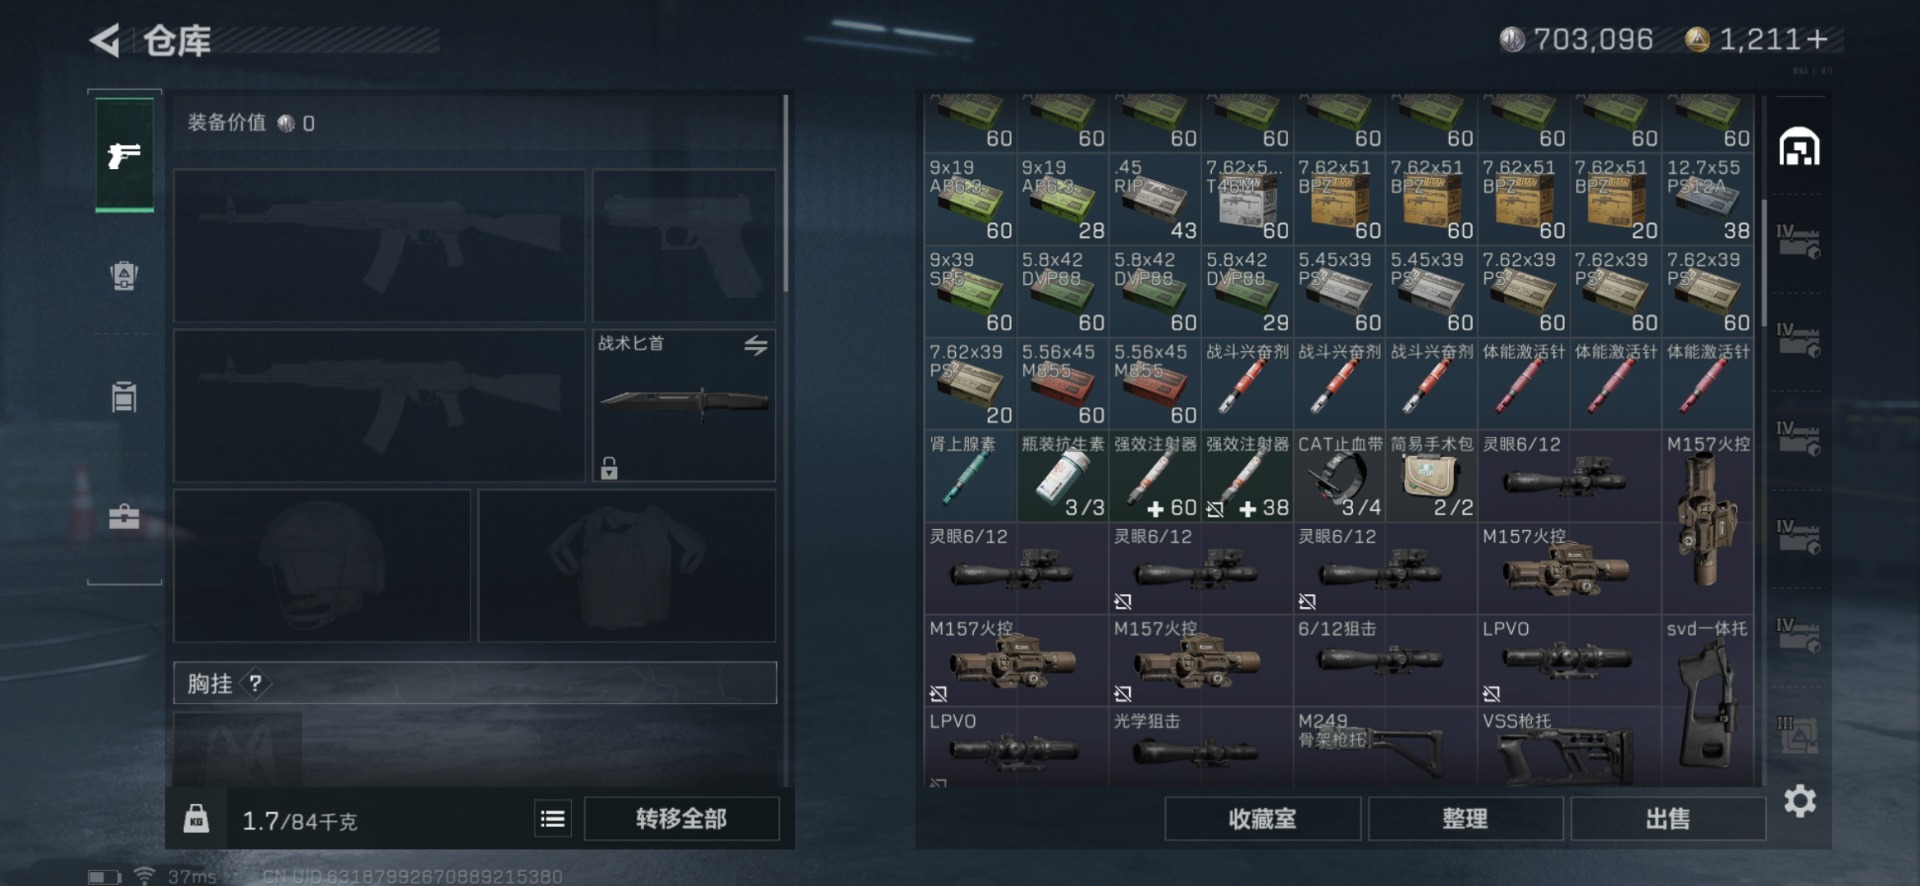
Task: Click 出售 to sell items
Action: pos(1668,819)
